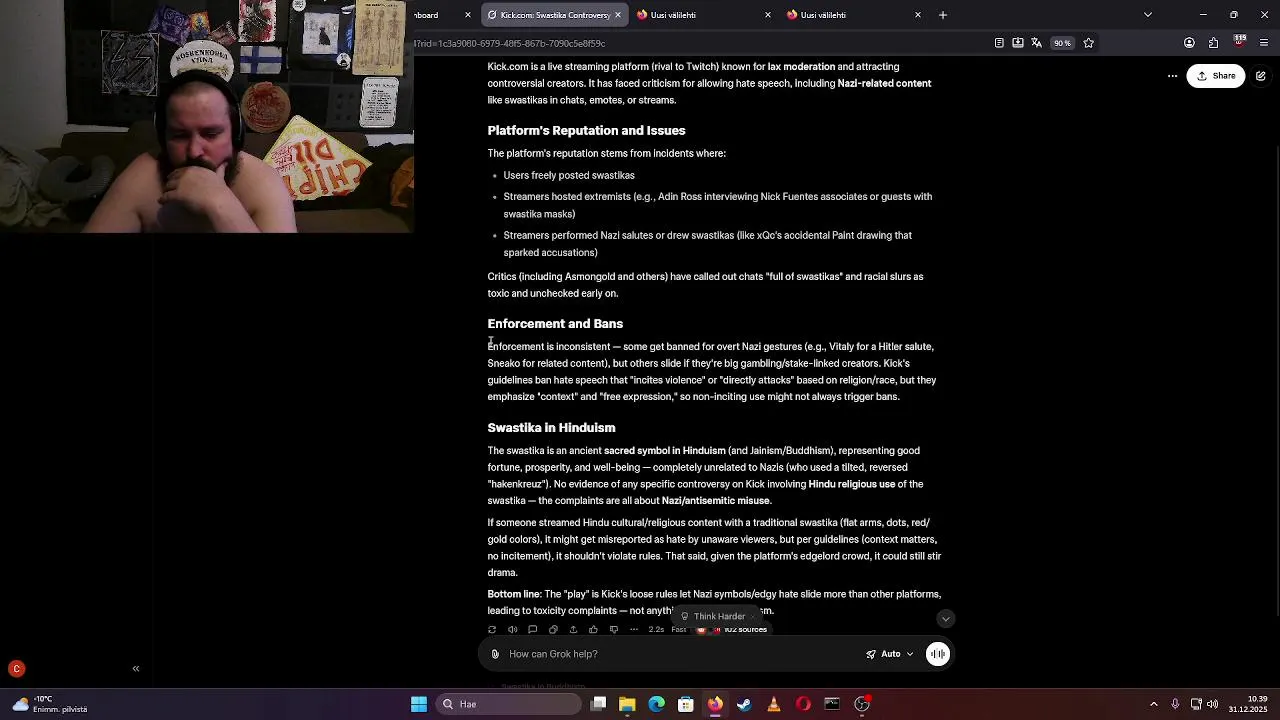Click the attach file paperclip icon
The width and height of the screenshot is (1280, 720).
click(x=495, y=654)
